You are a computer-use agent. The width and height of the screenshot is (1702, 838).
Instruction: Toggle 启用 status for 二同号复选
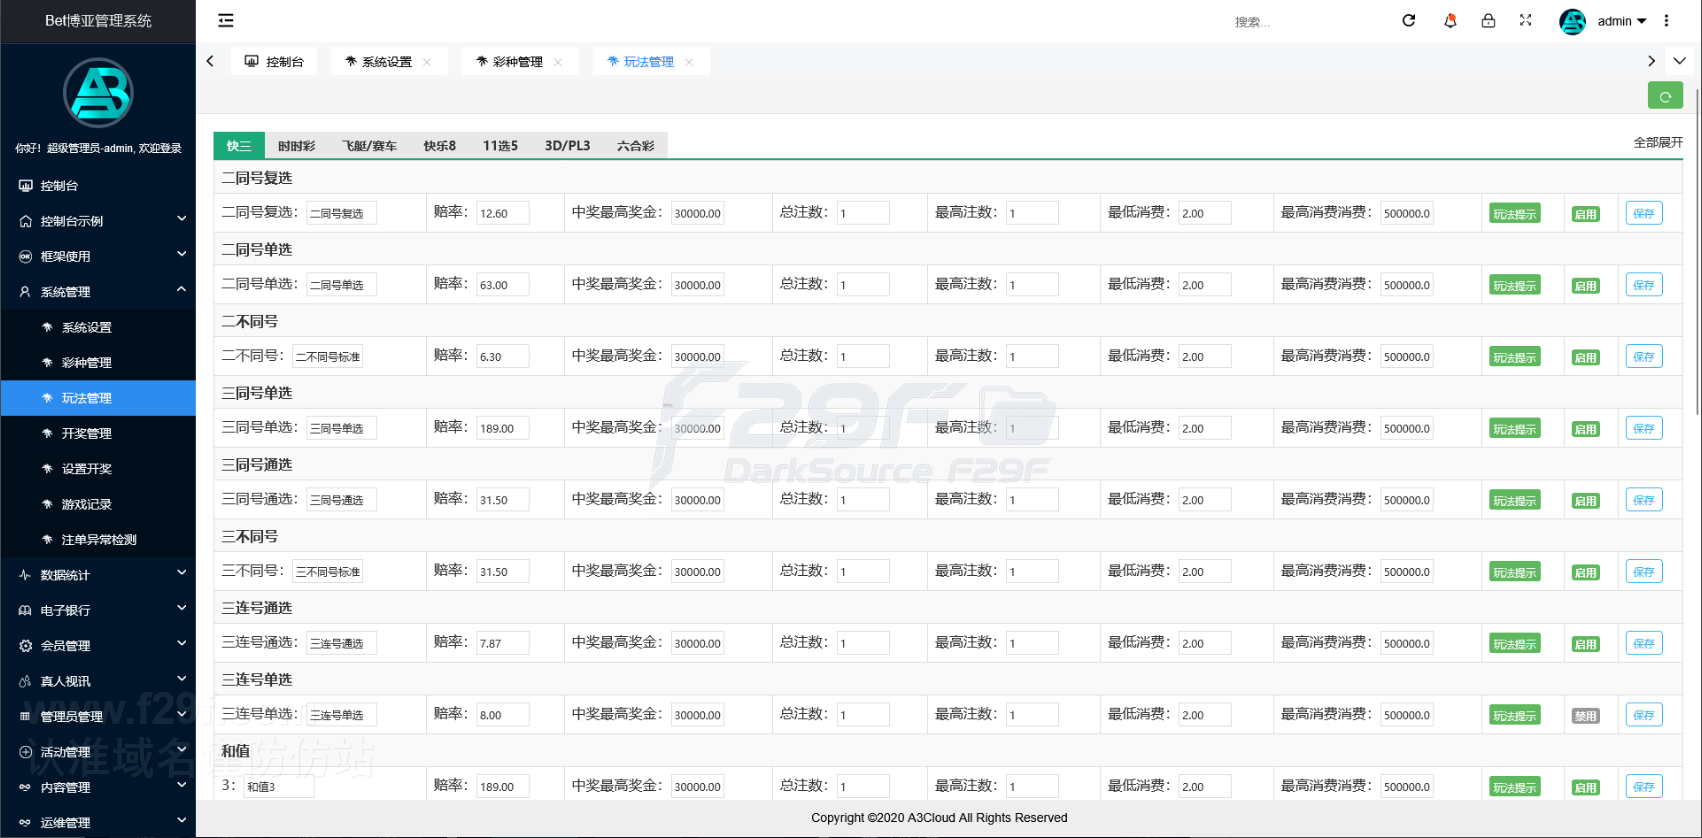point(1585,214)
